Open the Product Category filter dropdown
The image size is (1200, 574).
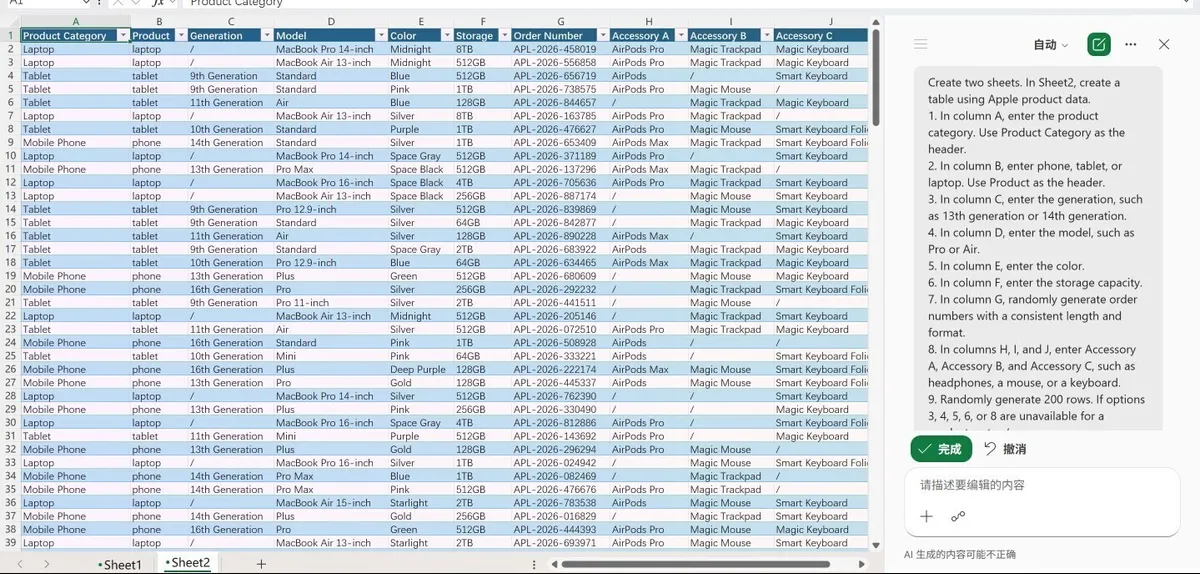(123, 35)
